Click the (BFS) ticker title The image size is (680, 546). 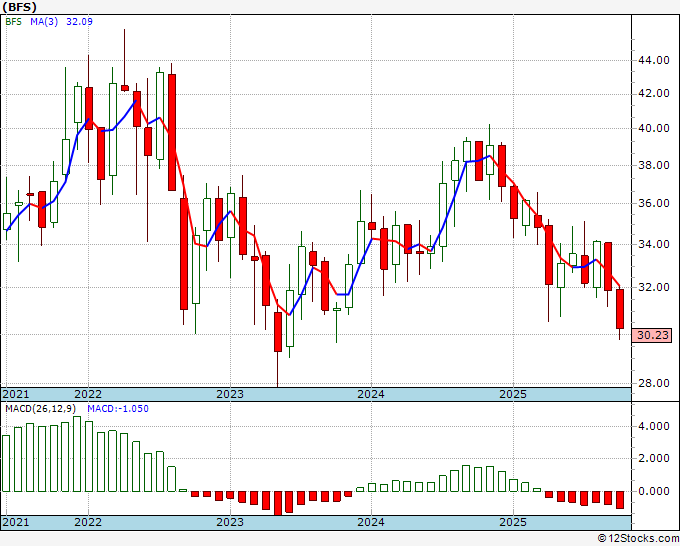(20, 7)
